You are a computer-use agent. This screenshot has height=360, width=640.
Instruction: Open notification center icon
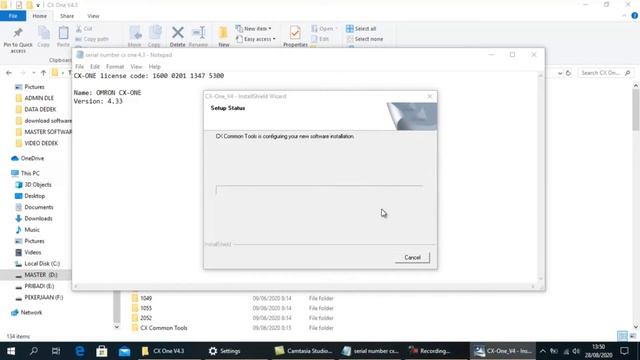pyautogui.click(x=624, y=351)
